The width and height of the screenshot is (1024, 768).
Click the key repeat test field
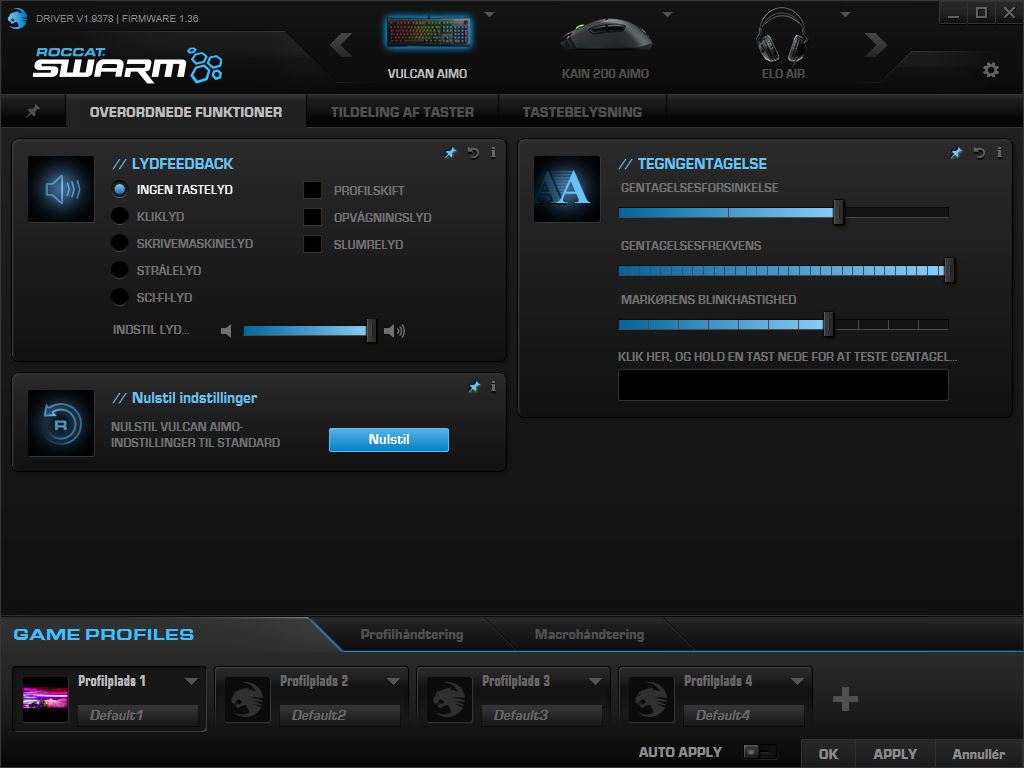click(x=783, y=385)
